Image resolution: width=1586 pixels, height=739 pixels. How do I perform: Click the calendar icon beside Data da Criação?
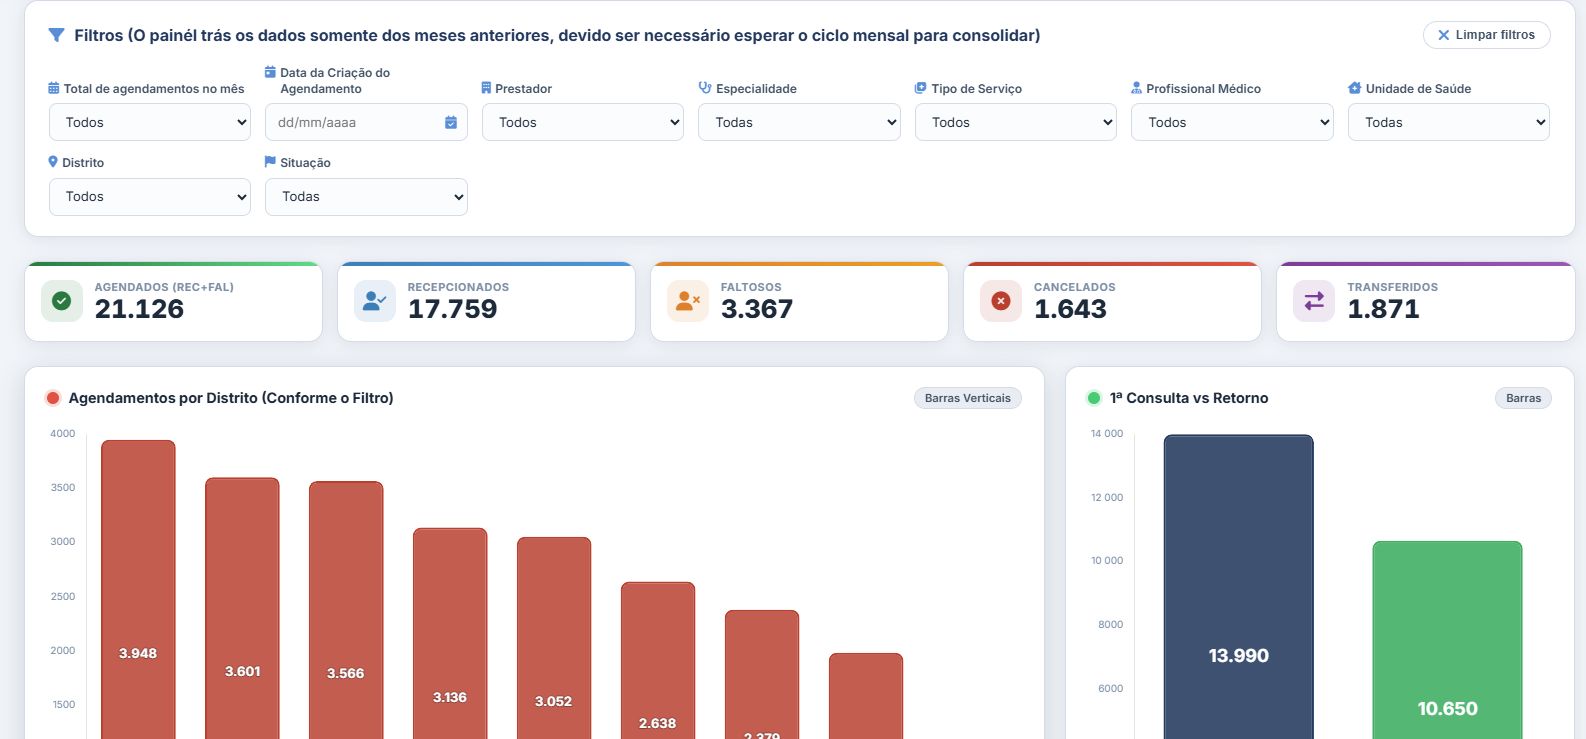click(270, 72)
